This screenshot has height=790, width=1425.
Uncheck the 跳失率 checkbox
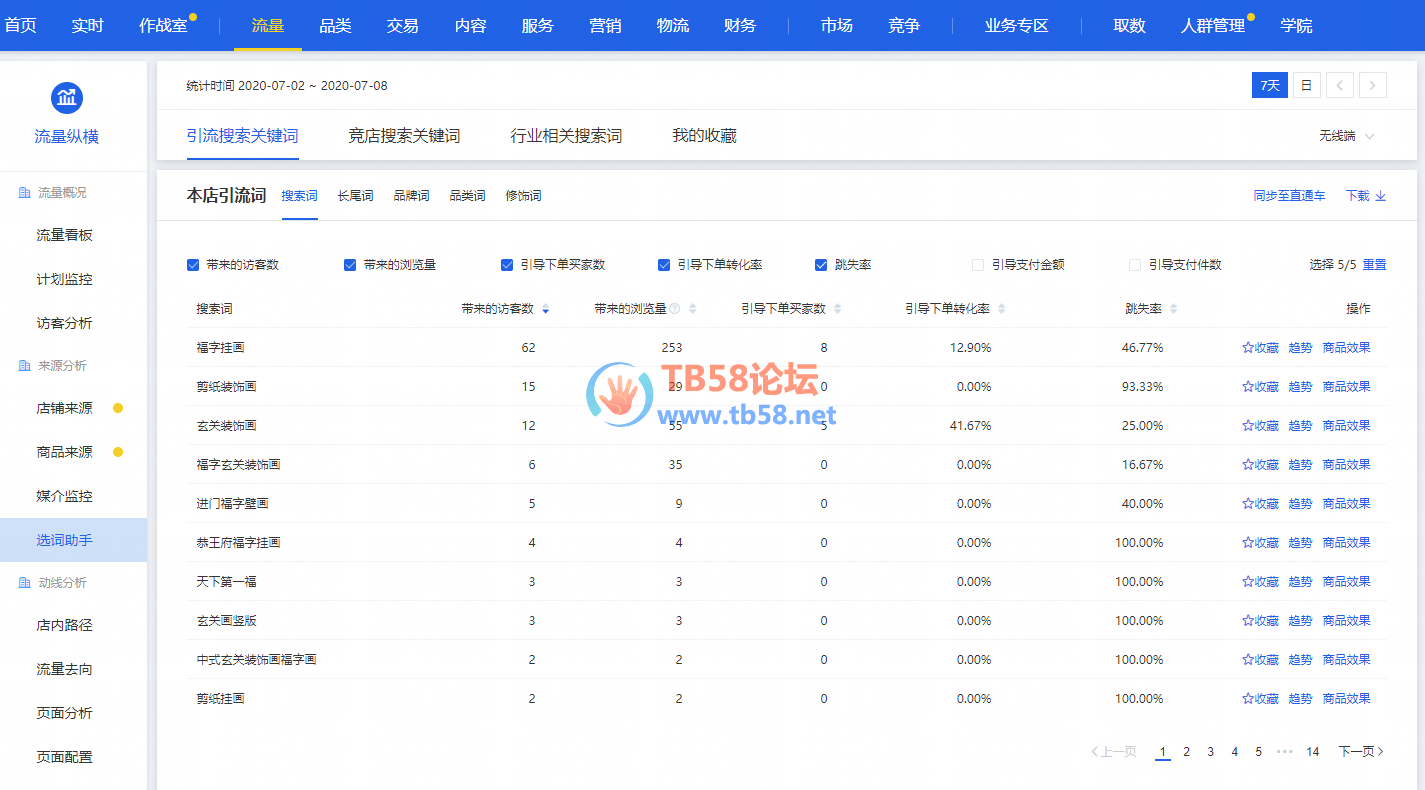click(821, 265)
